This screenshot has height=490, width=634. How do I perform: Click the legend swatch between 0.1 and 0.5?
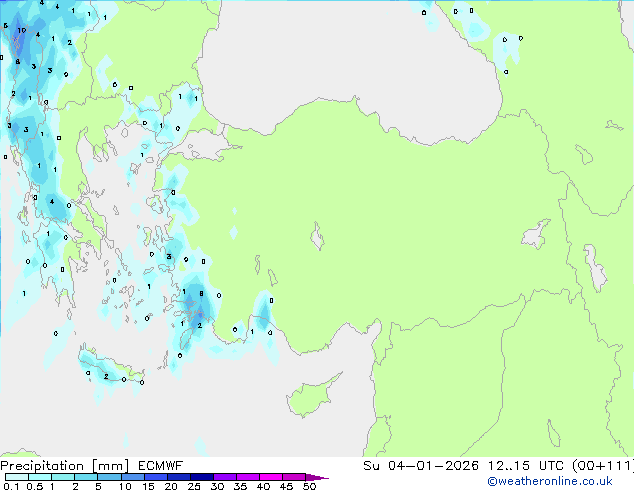(x=17, y=477)
